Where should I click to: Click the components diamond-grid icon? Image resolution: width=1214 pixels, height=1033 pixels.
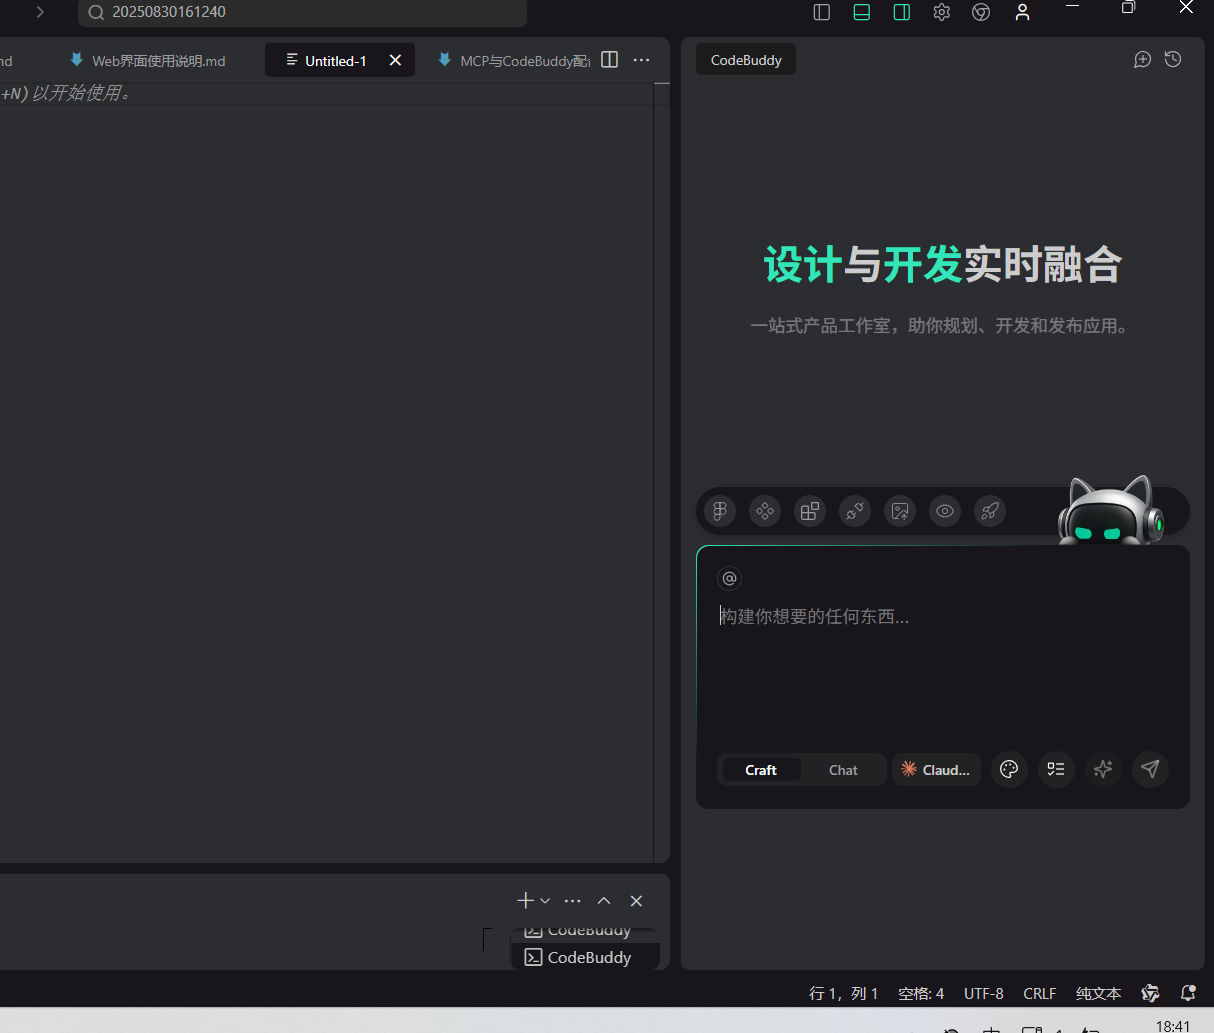click(x=765, y=511)
